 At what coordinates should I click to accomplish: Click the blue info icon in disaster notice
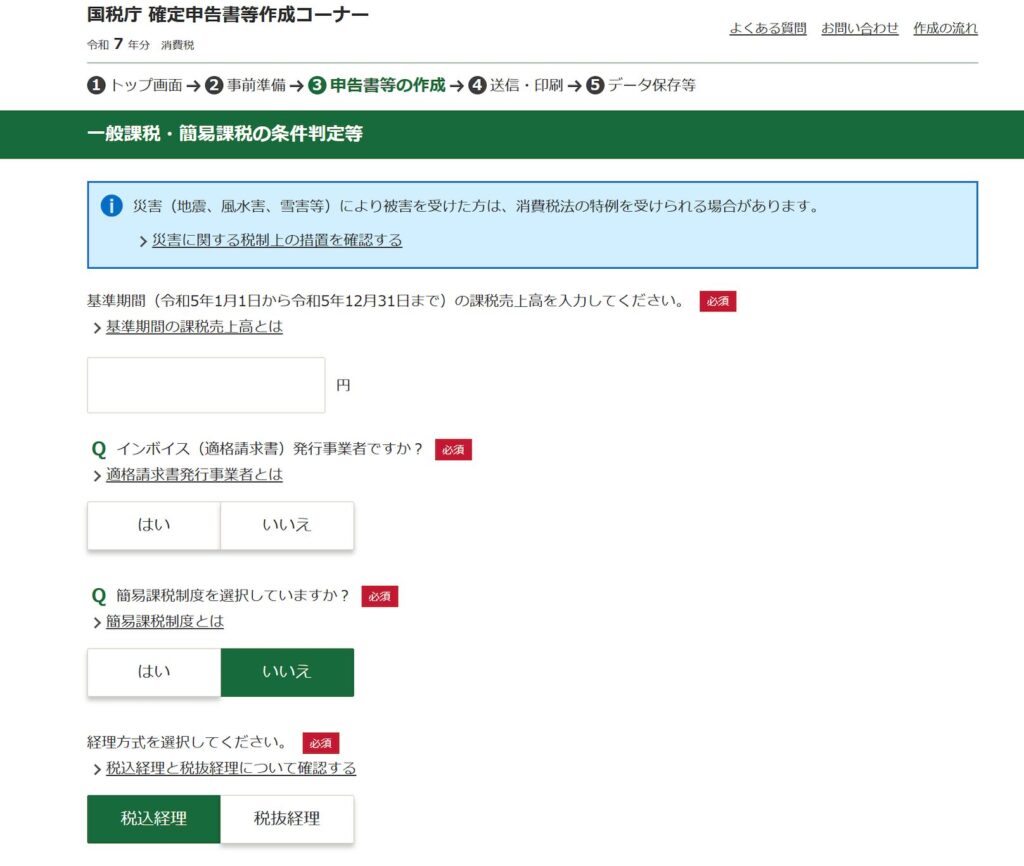coord(112,207)
